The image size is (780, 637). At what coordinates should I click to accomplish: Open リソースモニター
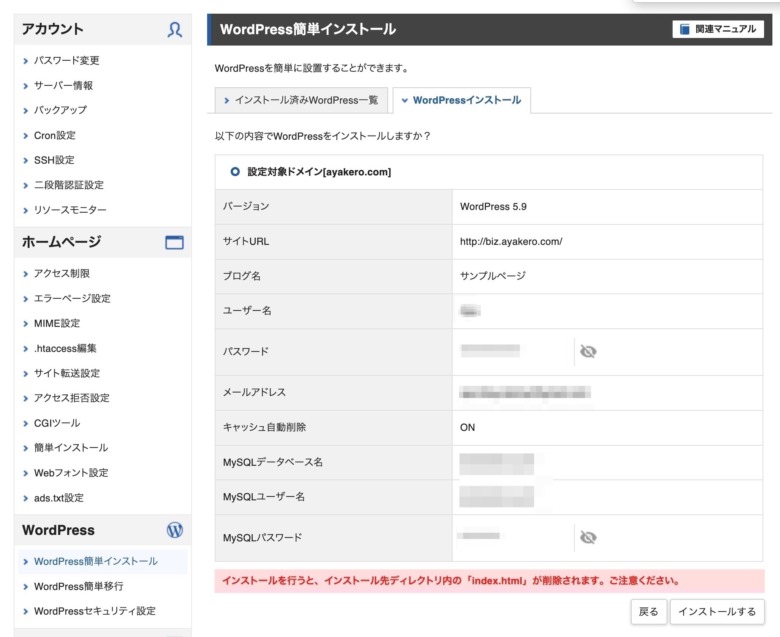coord(70,210)
